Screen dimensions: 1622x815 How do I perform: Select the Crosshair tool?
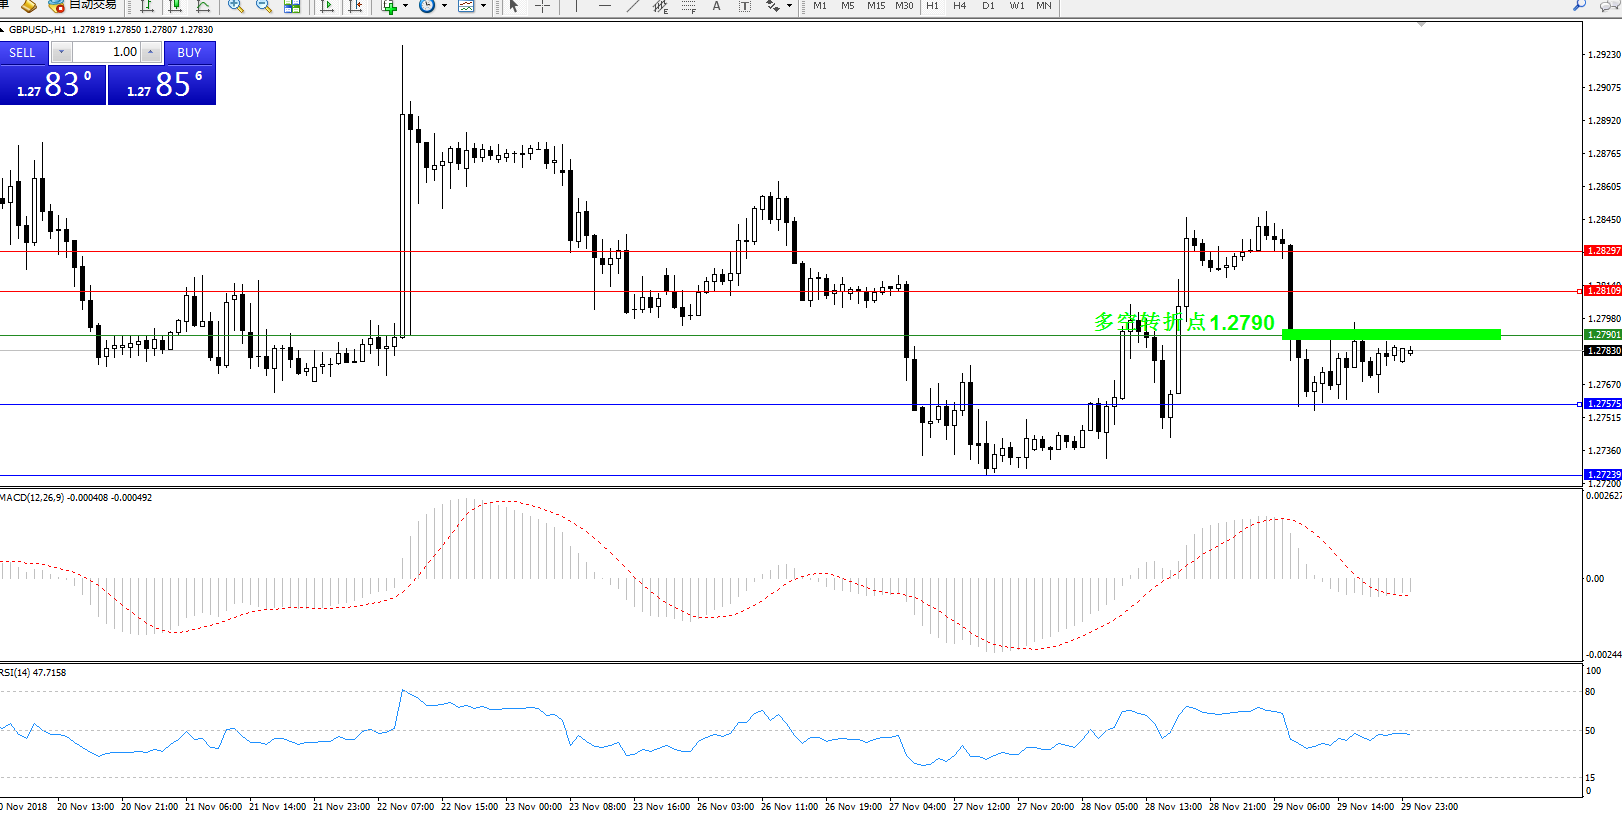tap(542, 6)
